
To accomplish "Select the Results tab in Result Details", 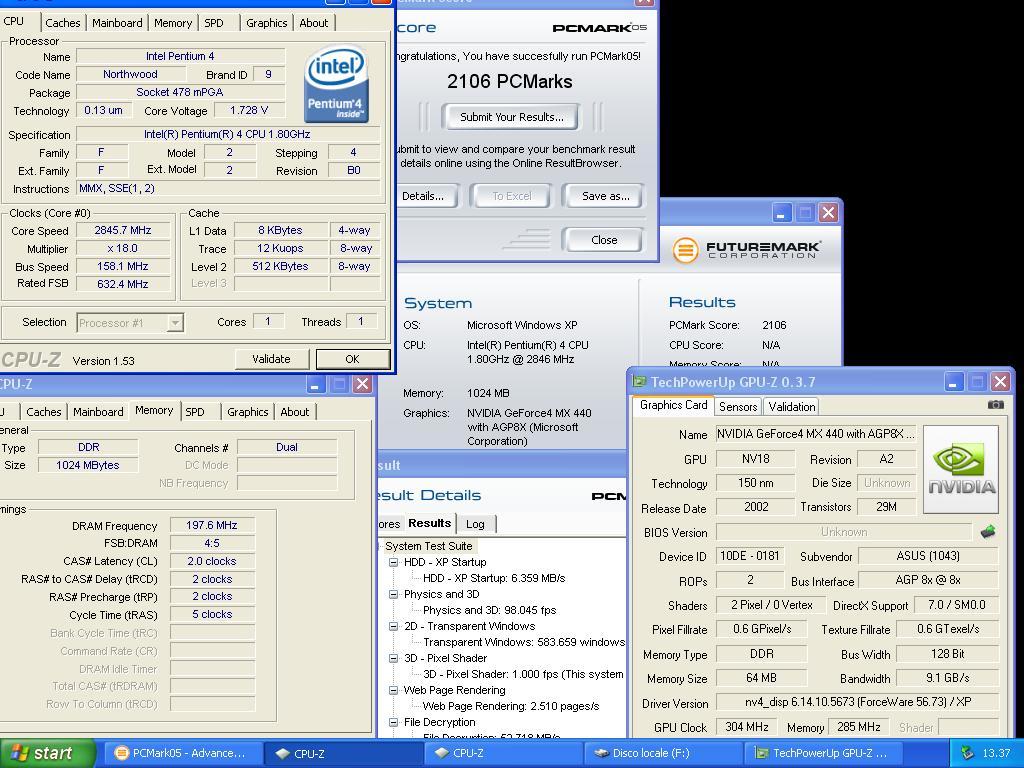I will (429, 523).
